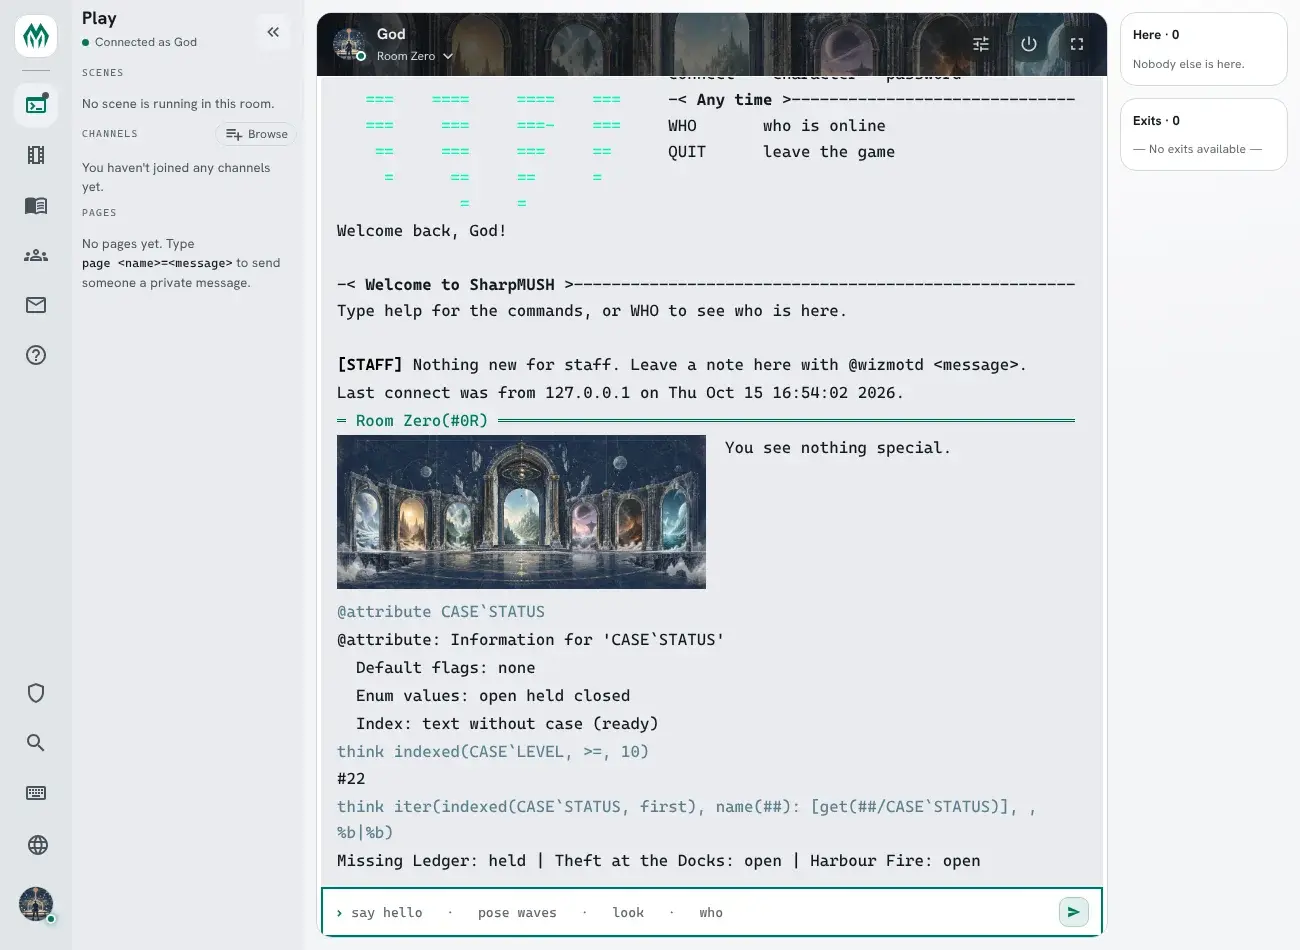The image size is (1300, 950).
Task: Open the mail envelope sidebar icon
Action: 36,305
